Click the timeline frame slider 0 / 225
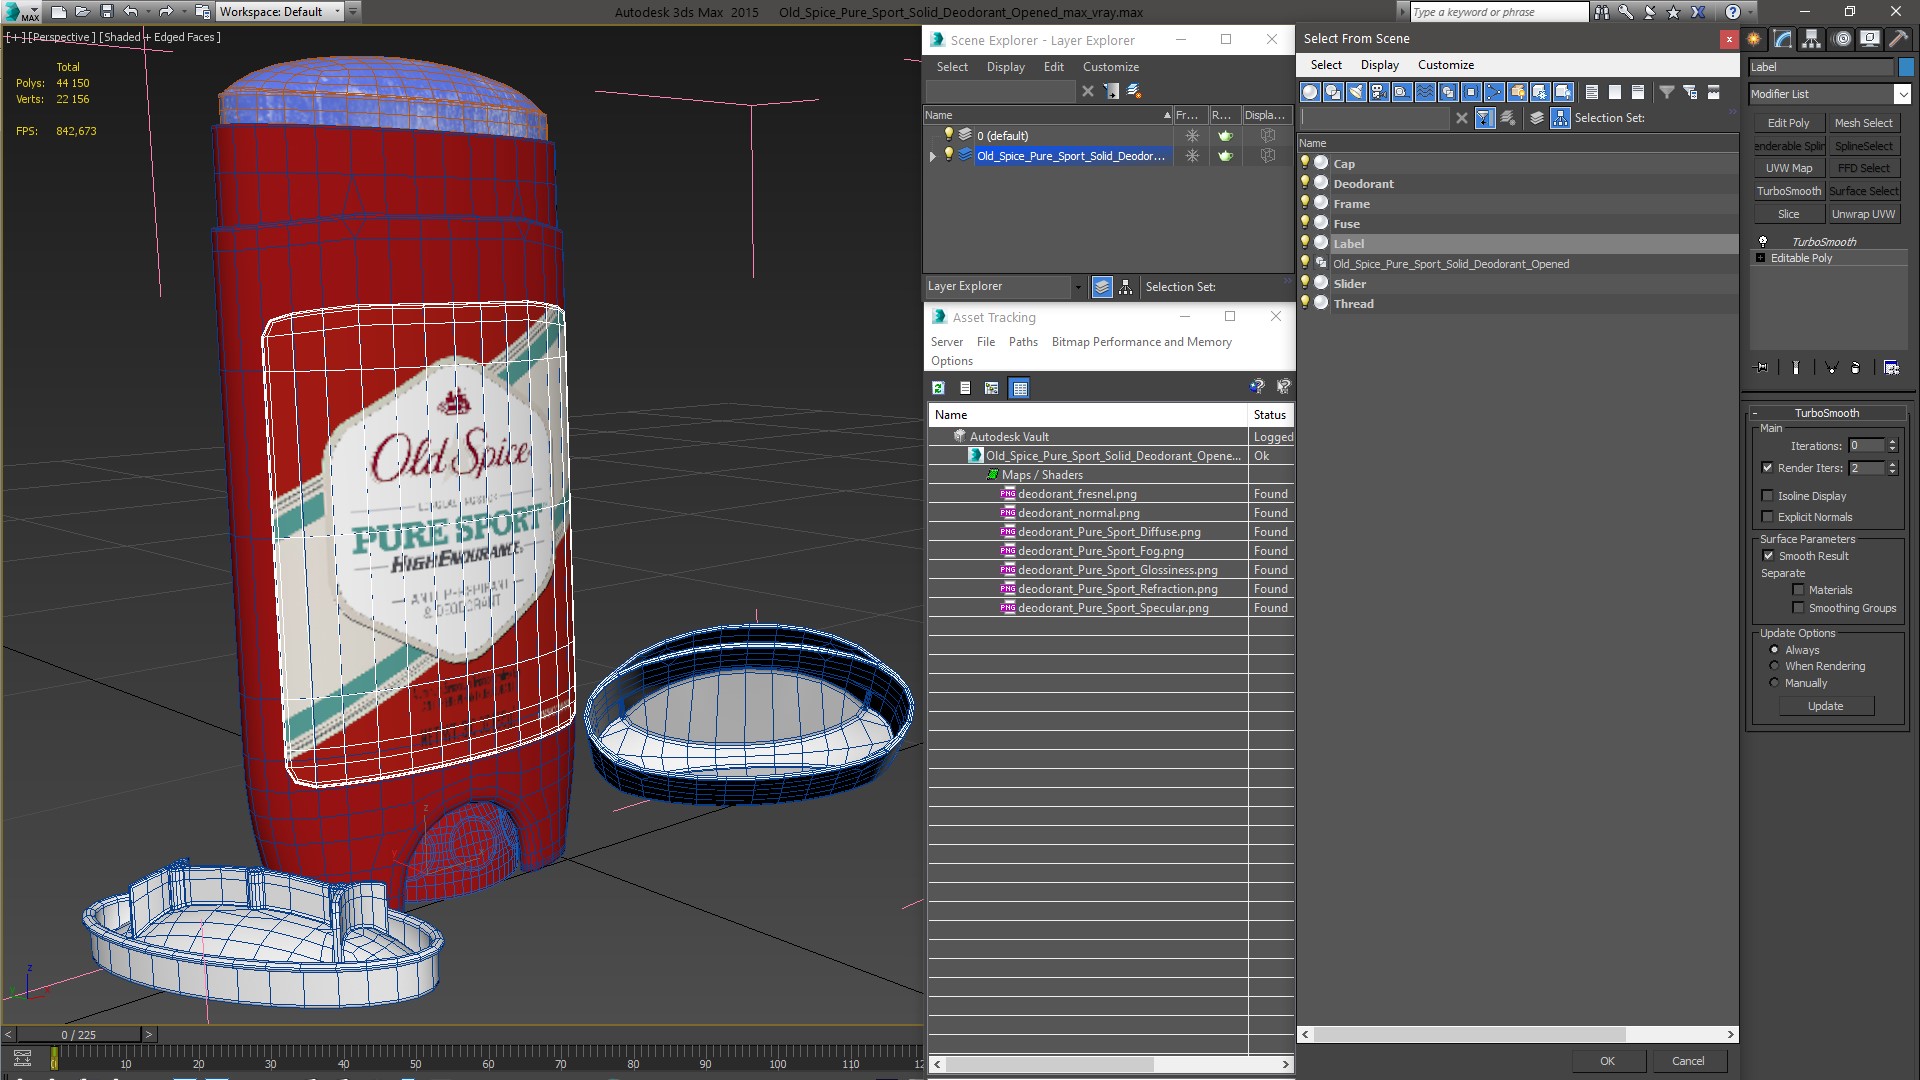1920x1080 pixels. (x=79, y=1035)
